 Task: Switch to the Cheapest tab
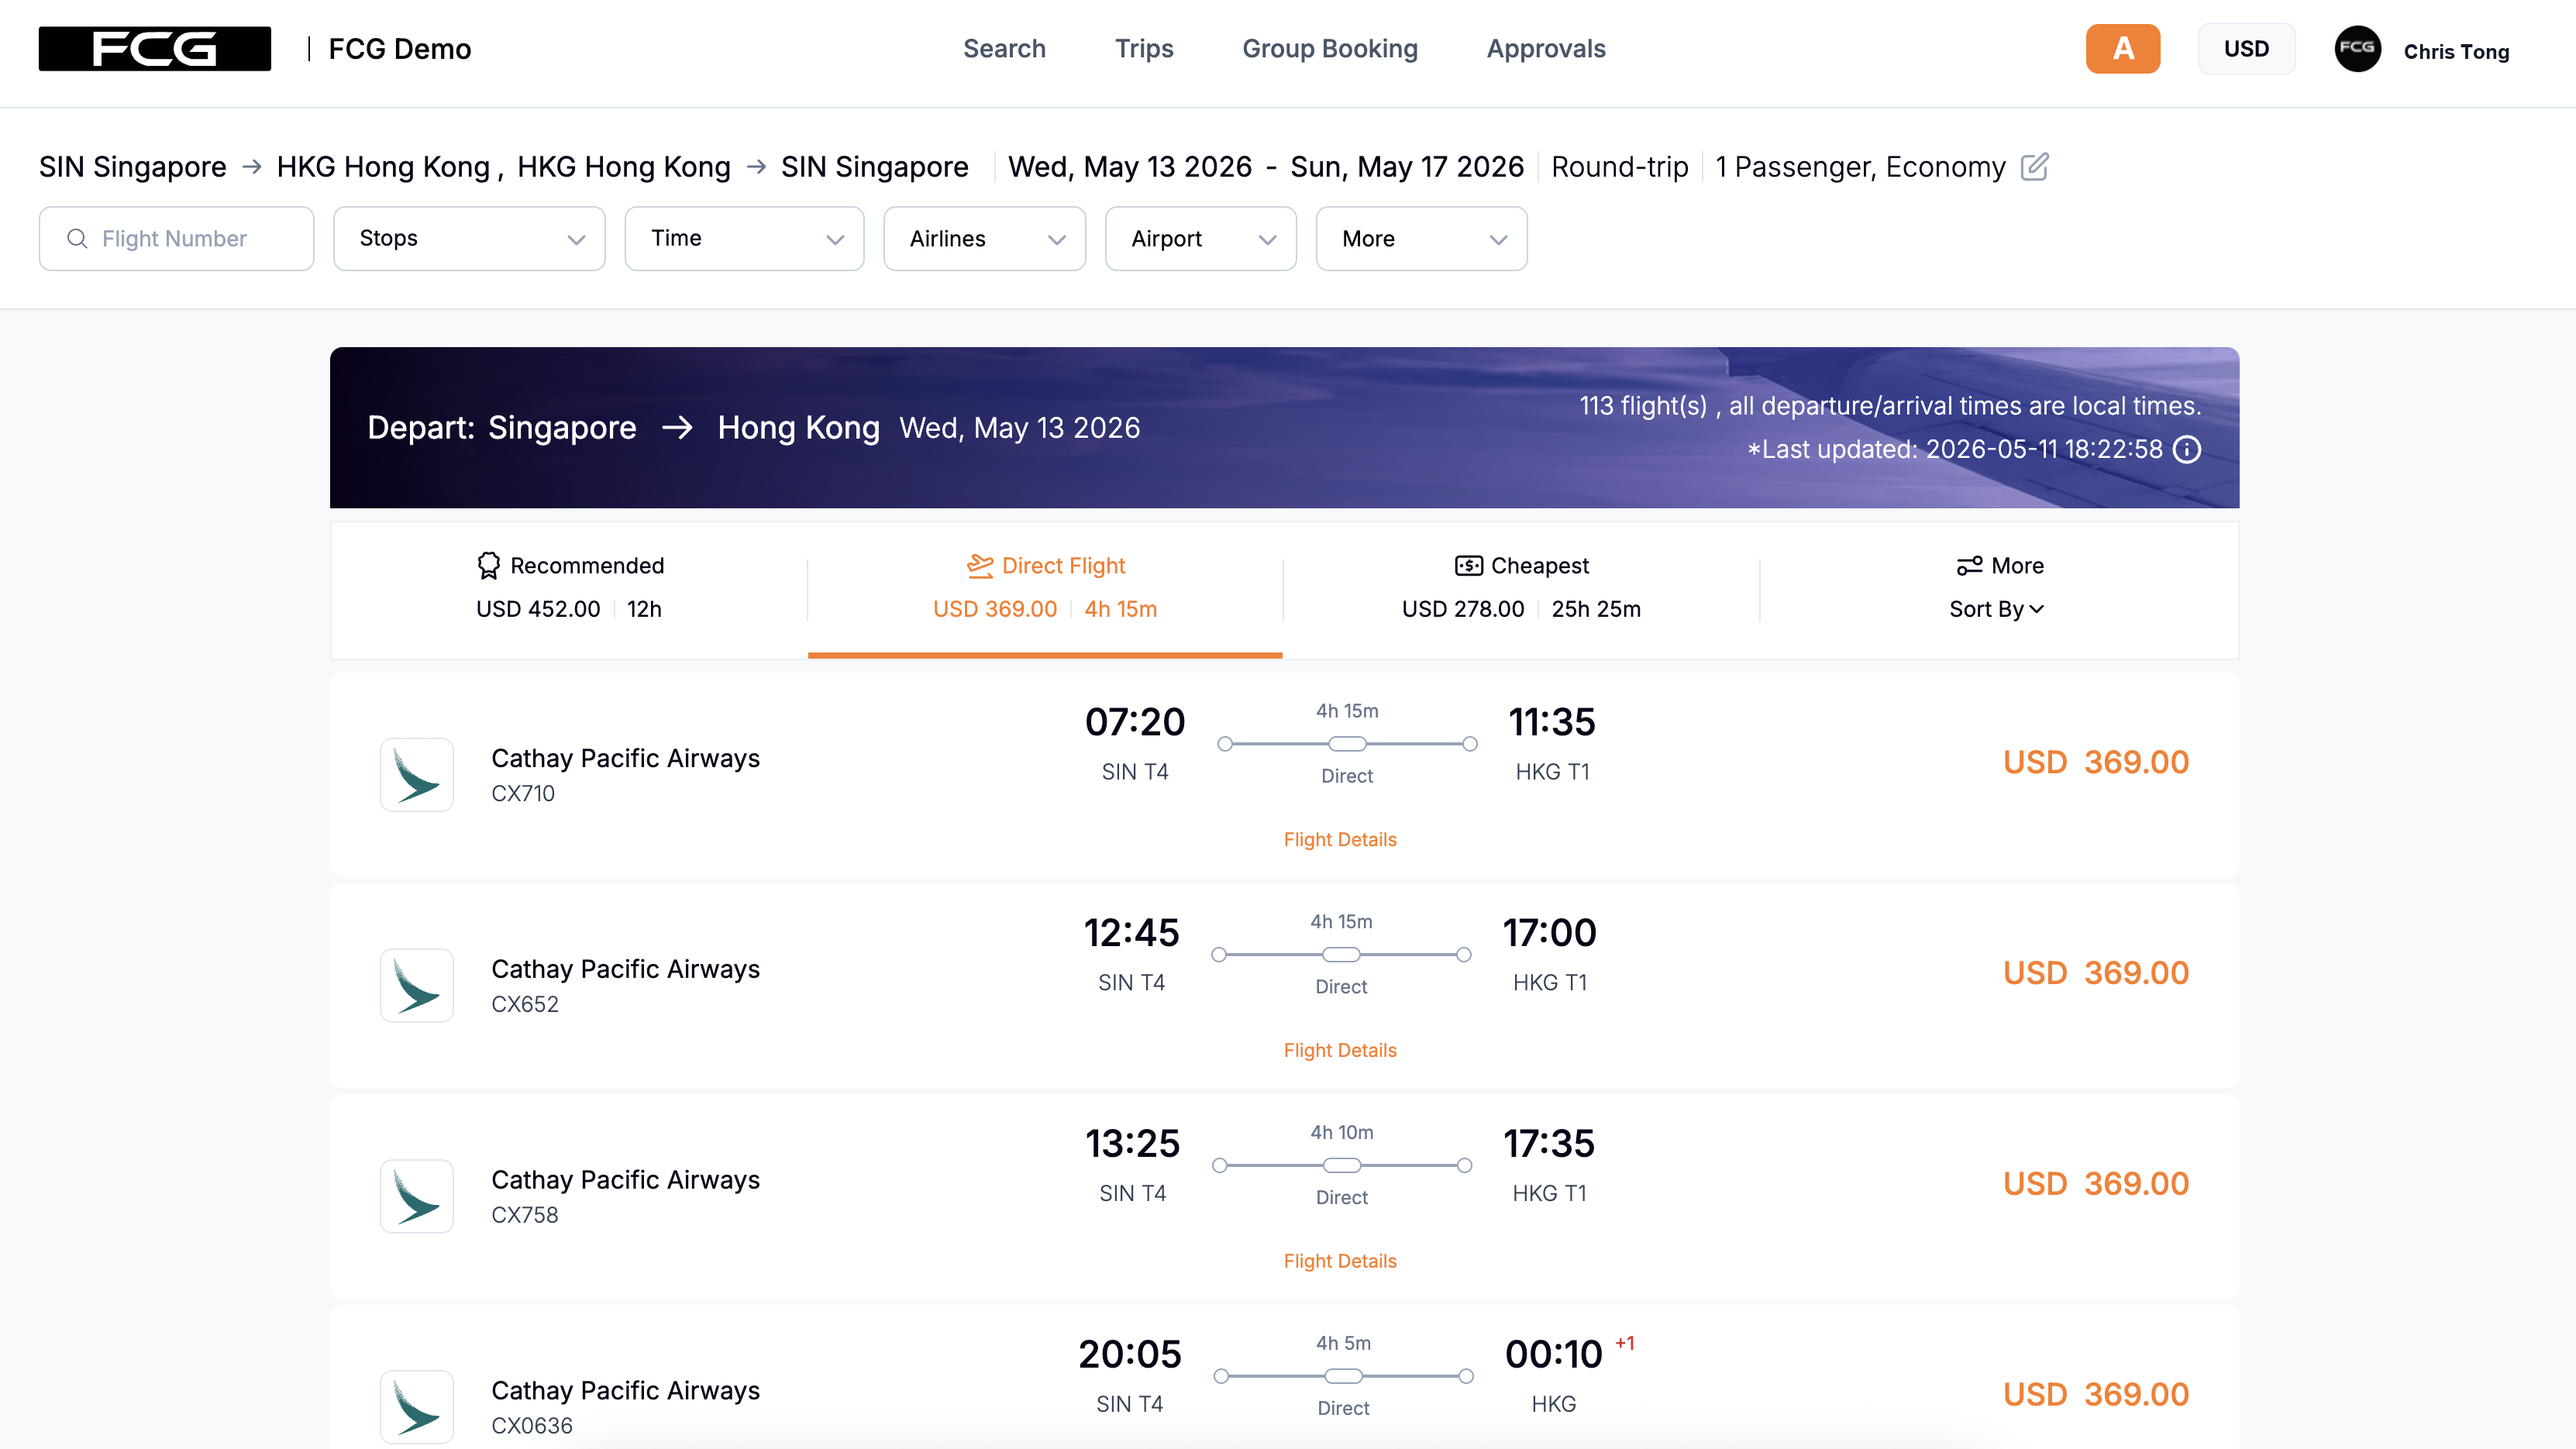1521,589
